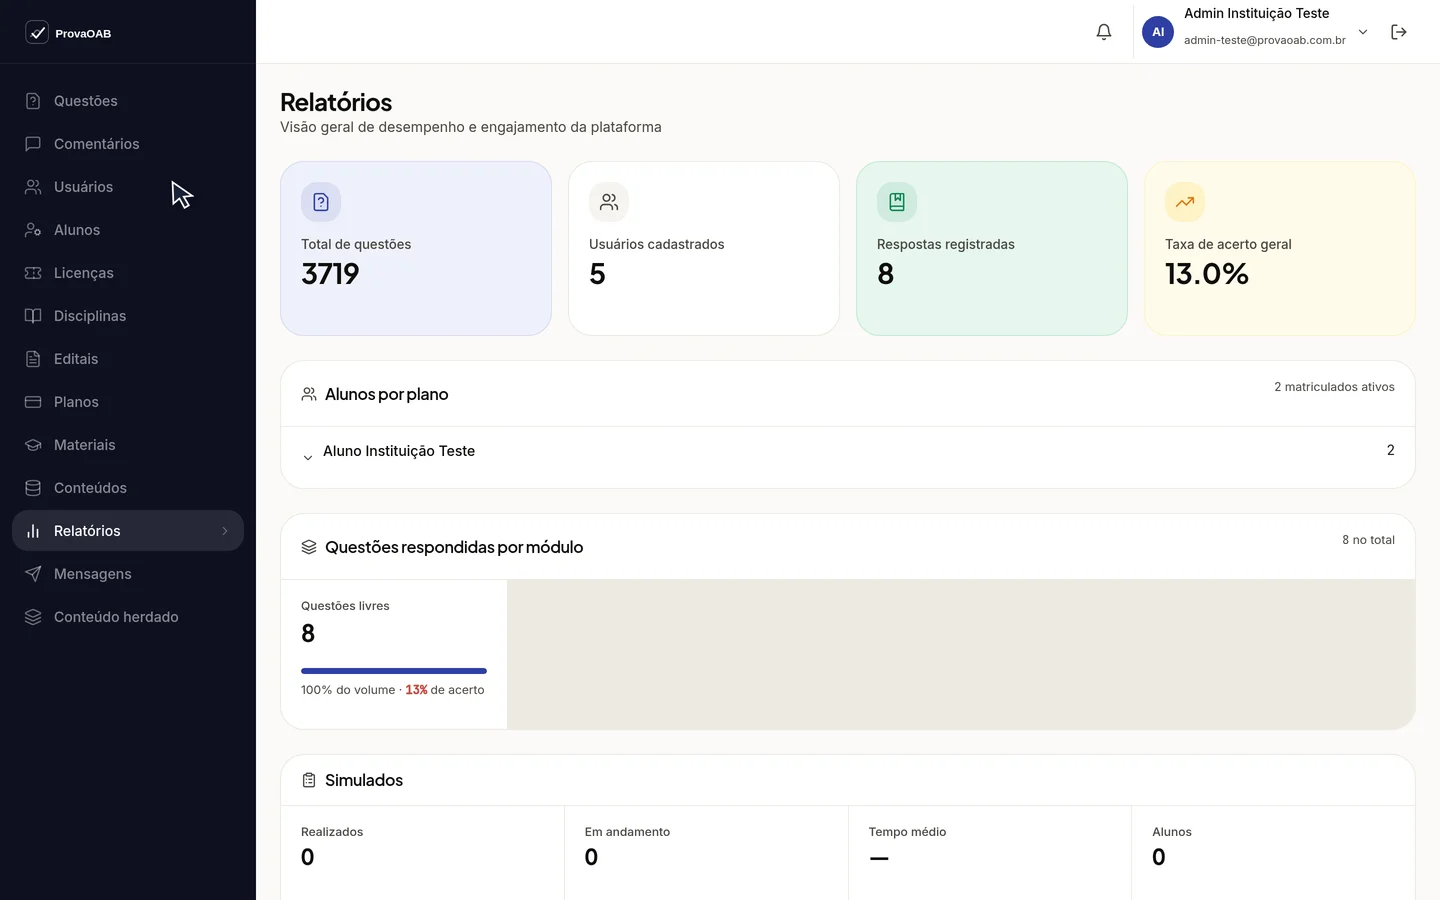The height and width of the screenshot is (900, 1440).
Task: Click the Simulados clipboard icon
Action: pyautogui.click(x=309, y=780)
